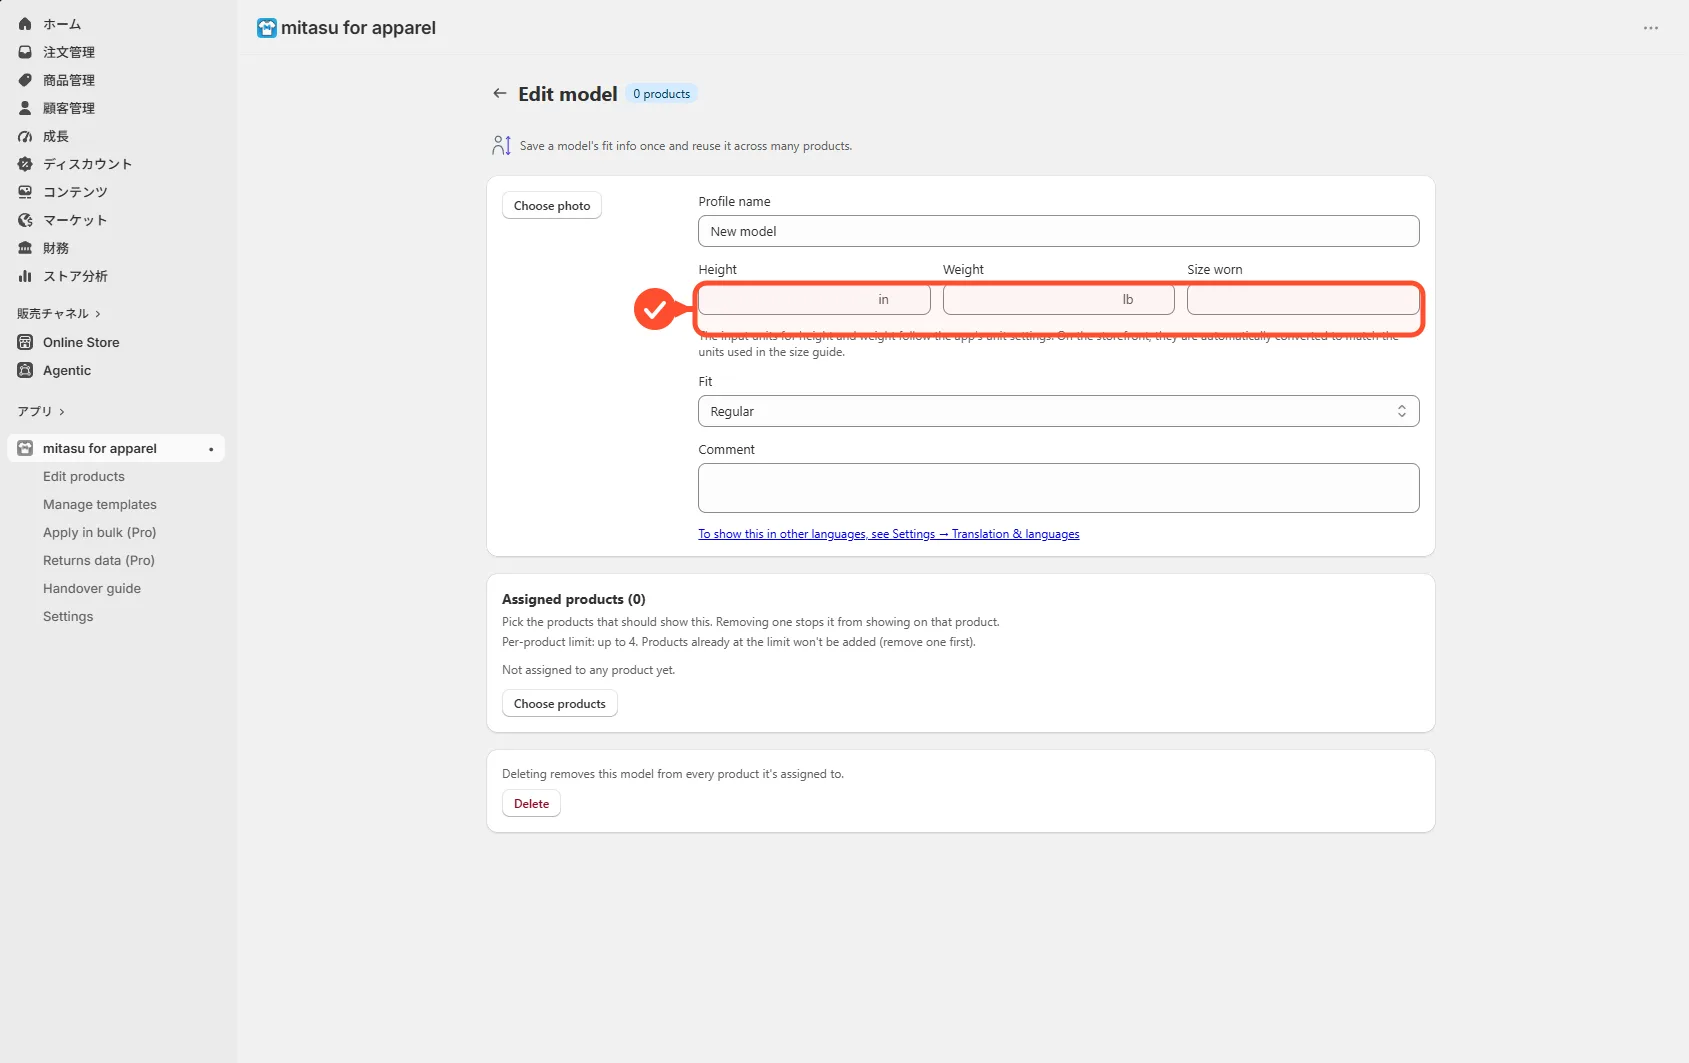Viewport: 1689px width, 1063px height.
Task: Open Online Store channel label
Action: click(81, 342)
